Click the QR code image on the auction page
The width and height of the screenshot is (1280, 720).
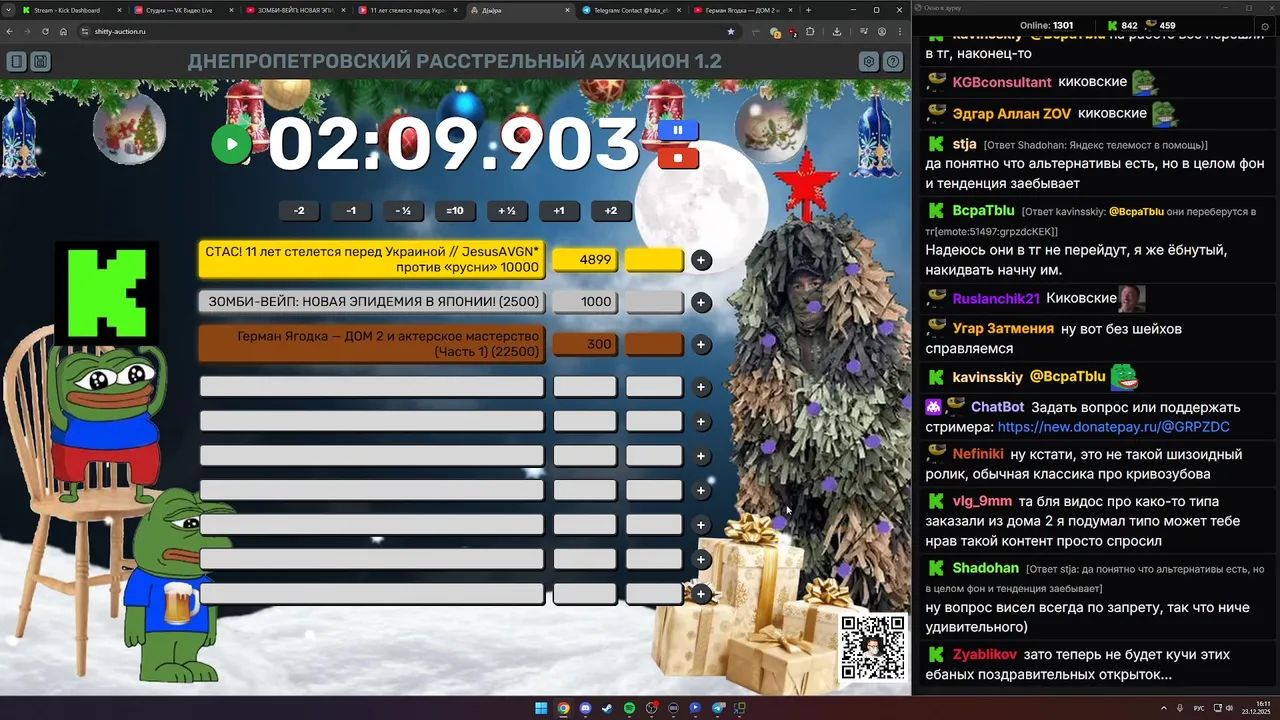coord(872,647)
